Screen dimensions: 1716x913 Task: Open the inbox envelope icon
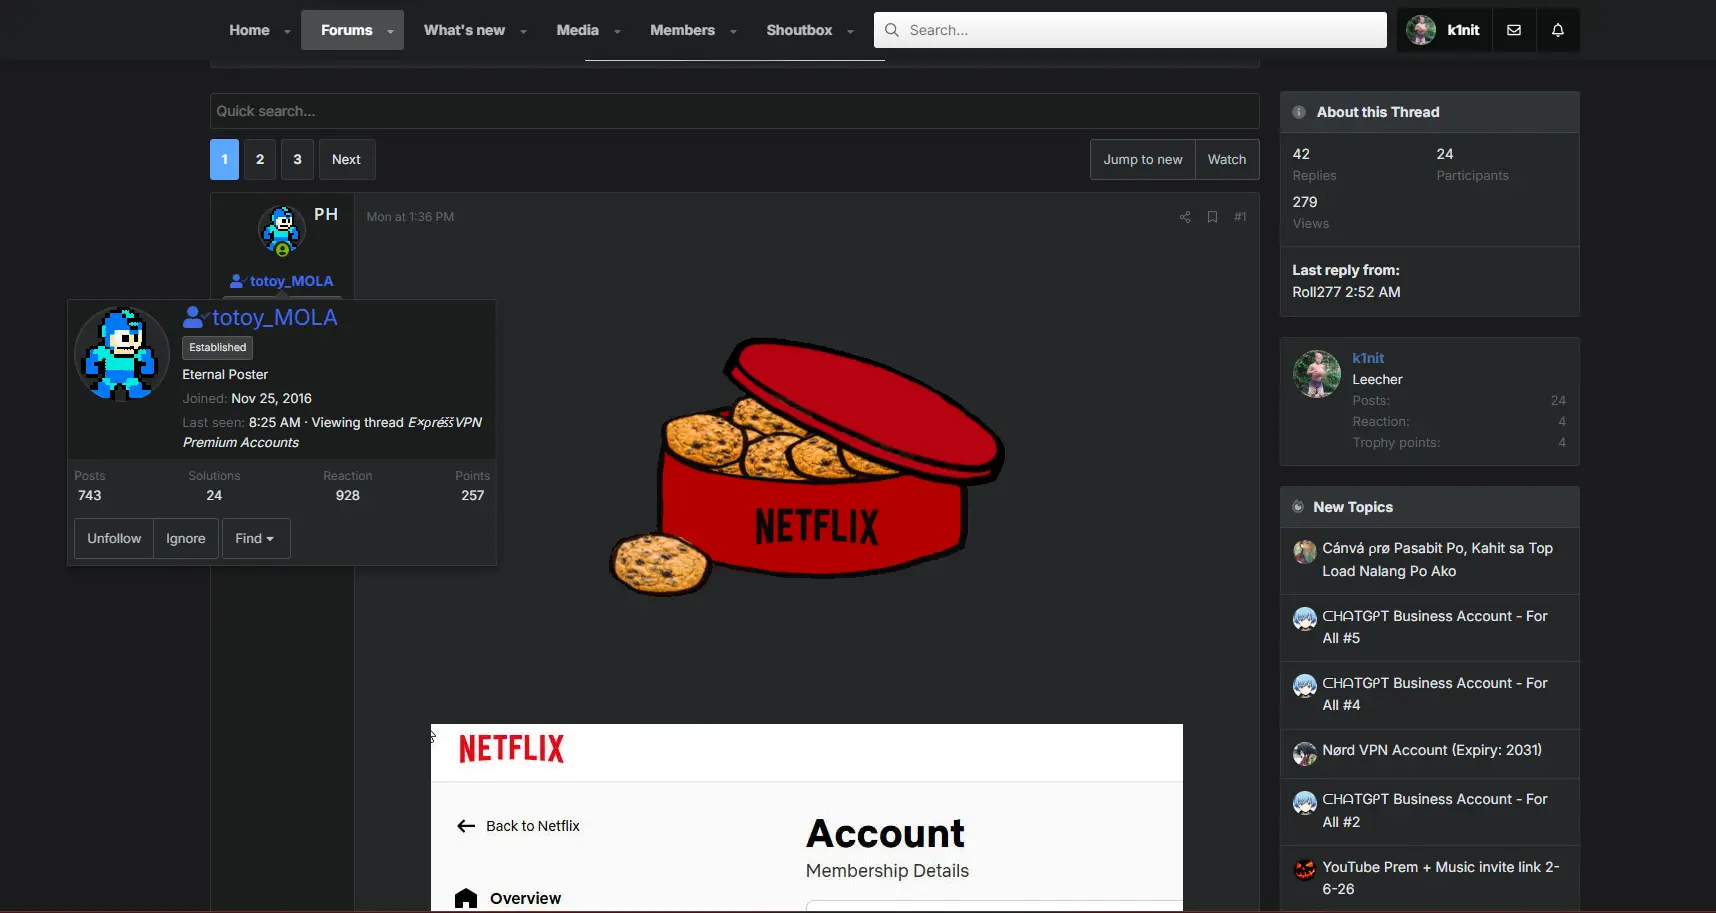(x=1514, y=30)
